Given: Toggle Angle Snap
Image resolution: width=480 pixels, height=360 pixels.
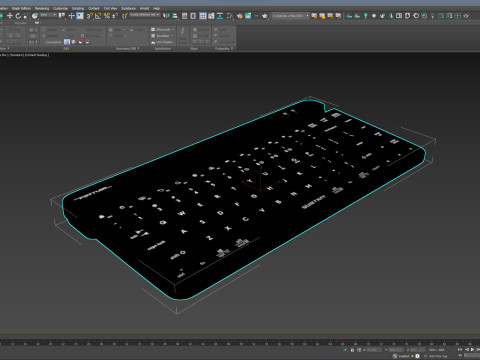Looking at the screenshot, I should 98,15.
